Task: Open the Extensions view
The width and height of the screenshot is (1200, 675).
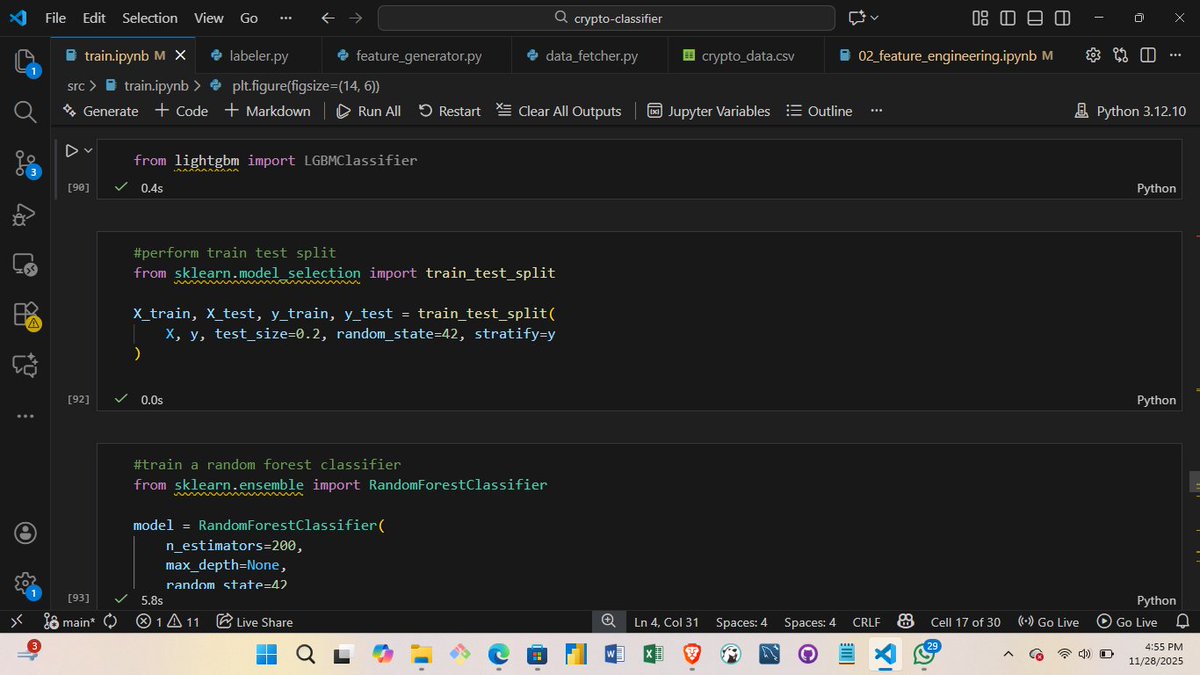Action: click(x=26, y=315)
